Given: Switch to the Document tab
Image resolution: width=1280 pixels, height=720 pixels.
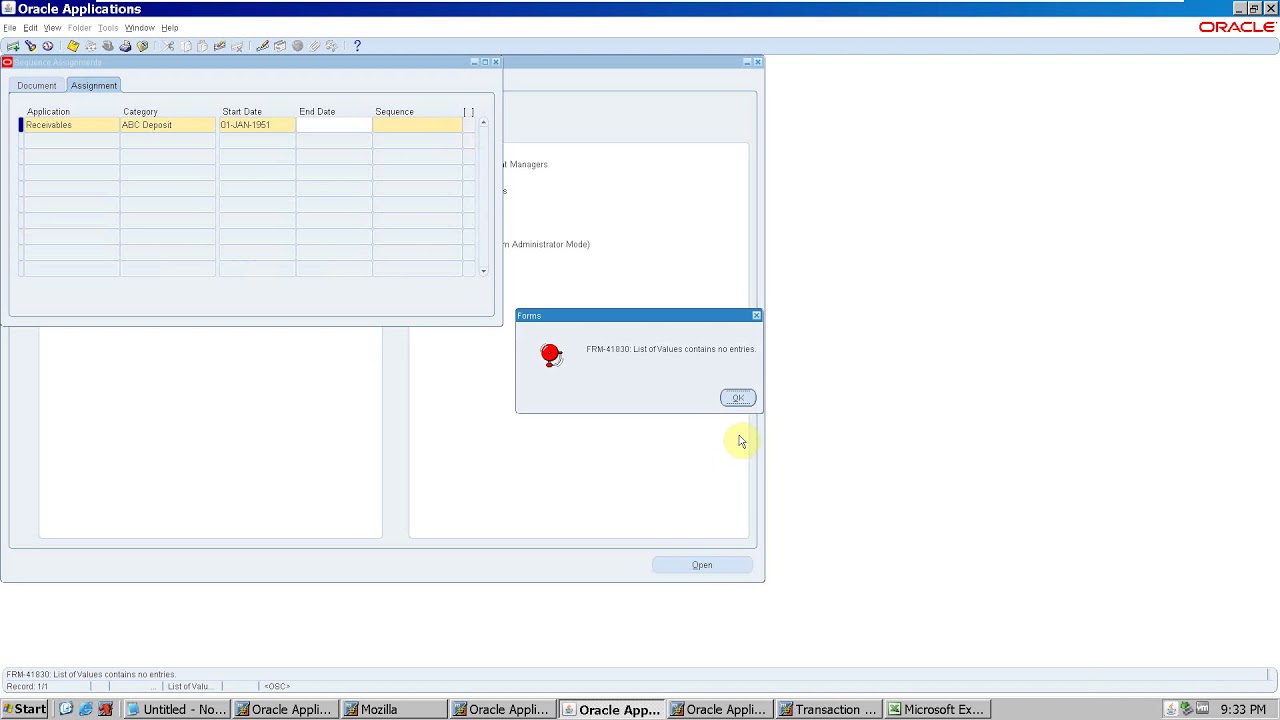Looking at the screenshot, I should (37, 86).
